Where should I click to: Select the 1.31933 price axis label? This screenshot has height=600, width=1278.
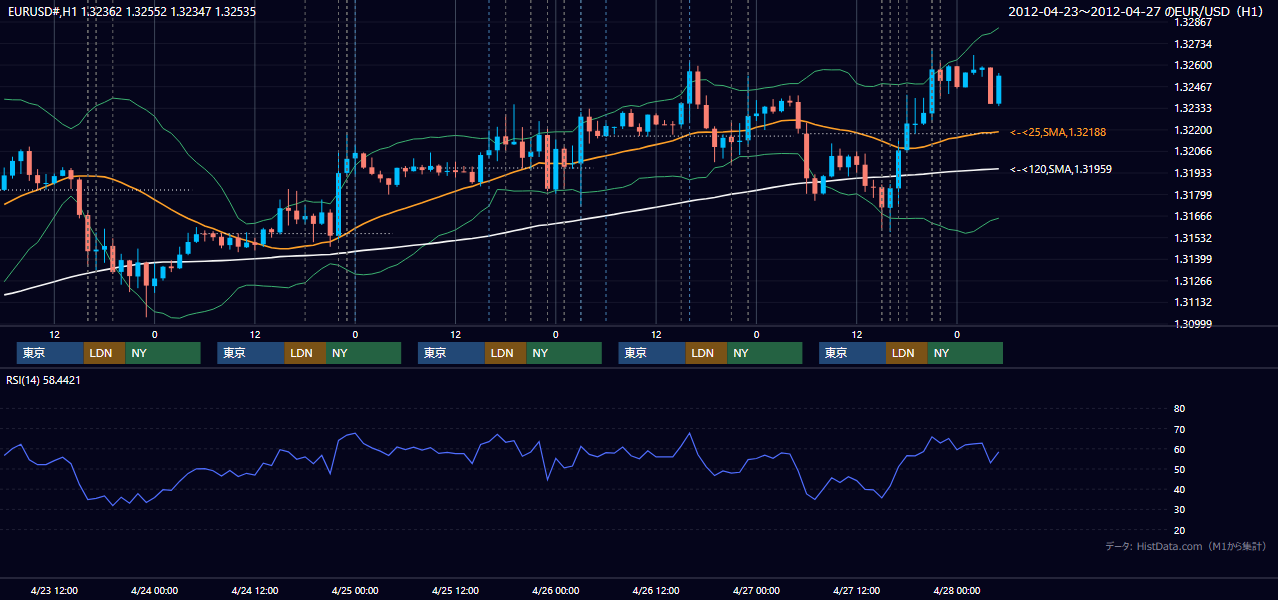(1193, 173)
